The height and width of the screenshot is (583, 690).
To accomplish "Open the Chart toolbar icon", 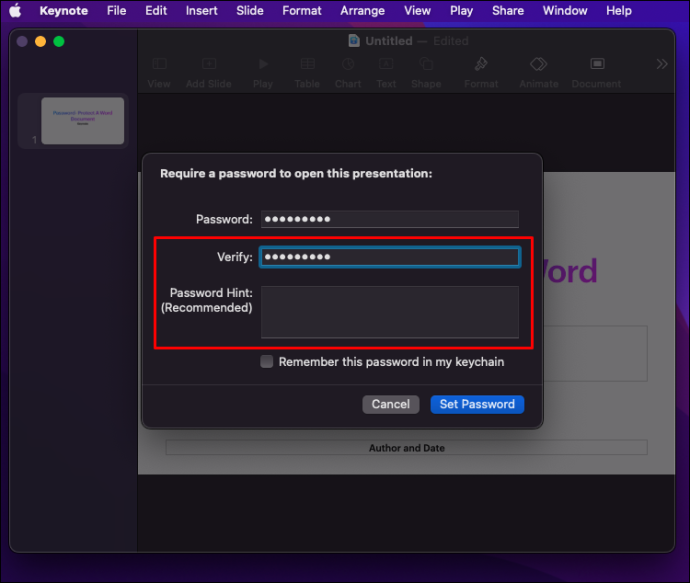I will (348, 64).
